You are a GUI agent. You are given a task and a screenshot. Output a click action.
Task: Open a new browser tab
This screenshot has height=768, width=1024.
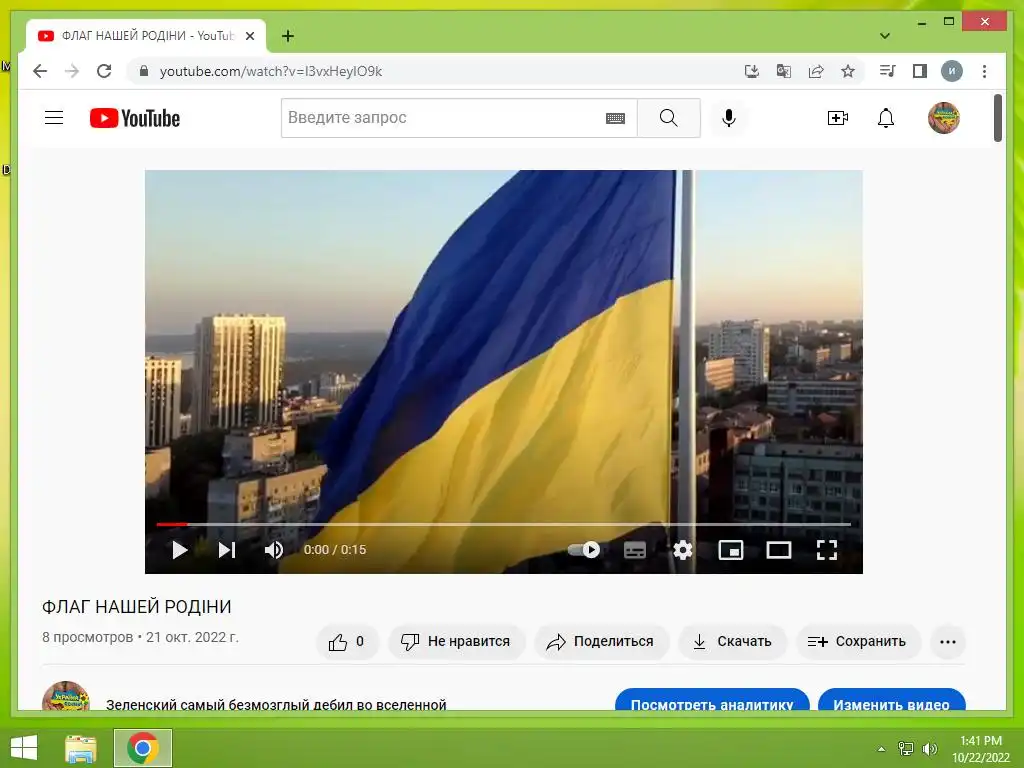tap(288, 36)
